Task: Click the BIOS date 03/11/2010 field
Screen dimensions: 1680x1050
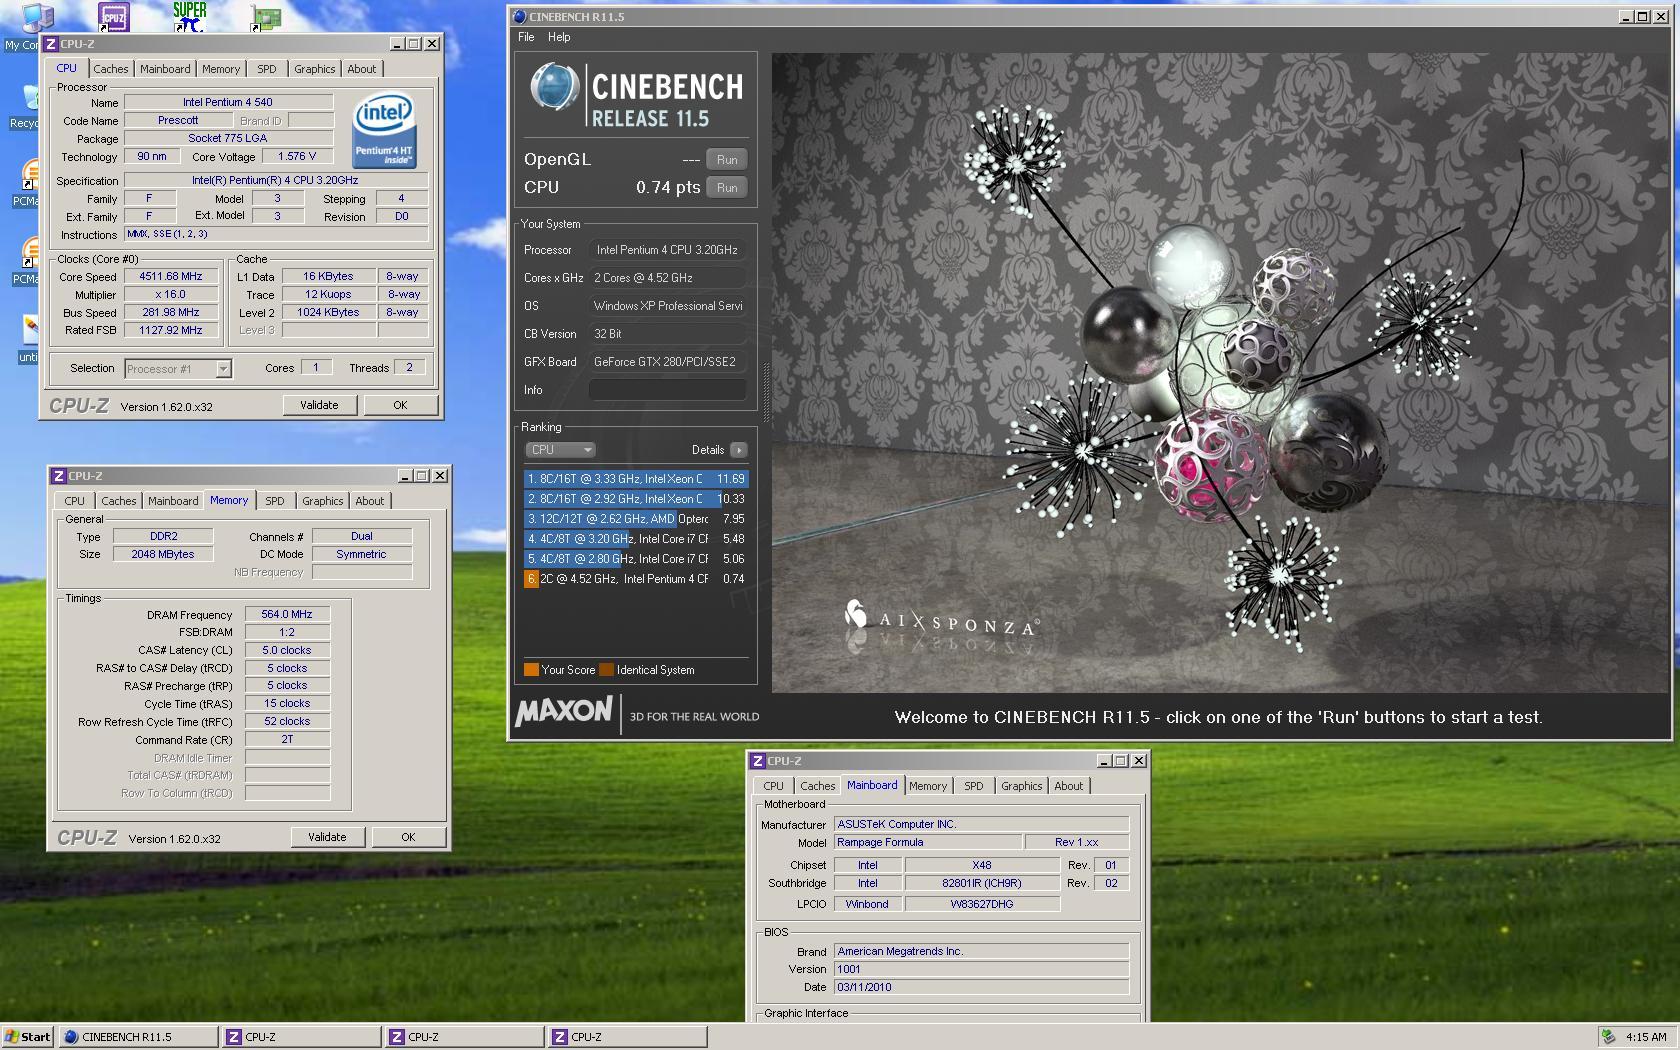Action: [981, 987]
